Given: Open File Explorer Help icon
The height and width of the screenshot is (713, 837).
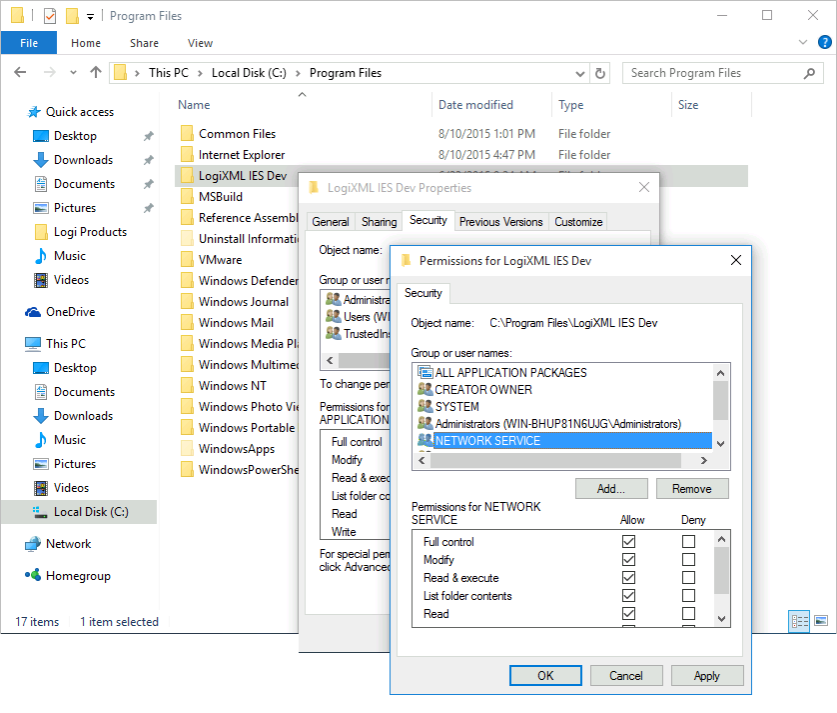Looking at the screenshot, I should click(824, 42).
